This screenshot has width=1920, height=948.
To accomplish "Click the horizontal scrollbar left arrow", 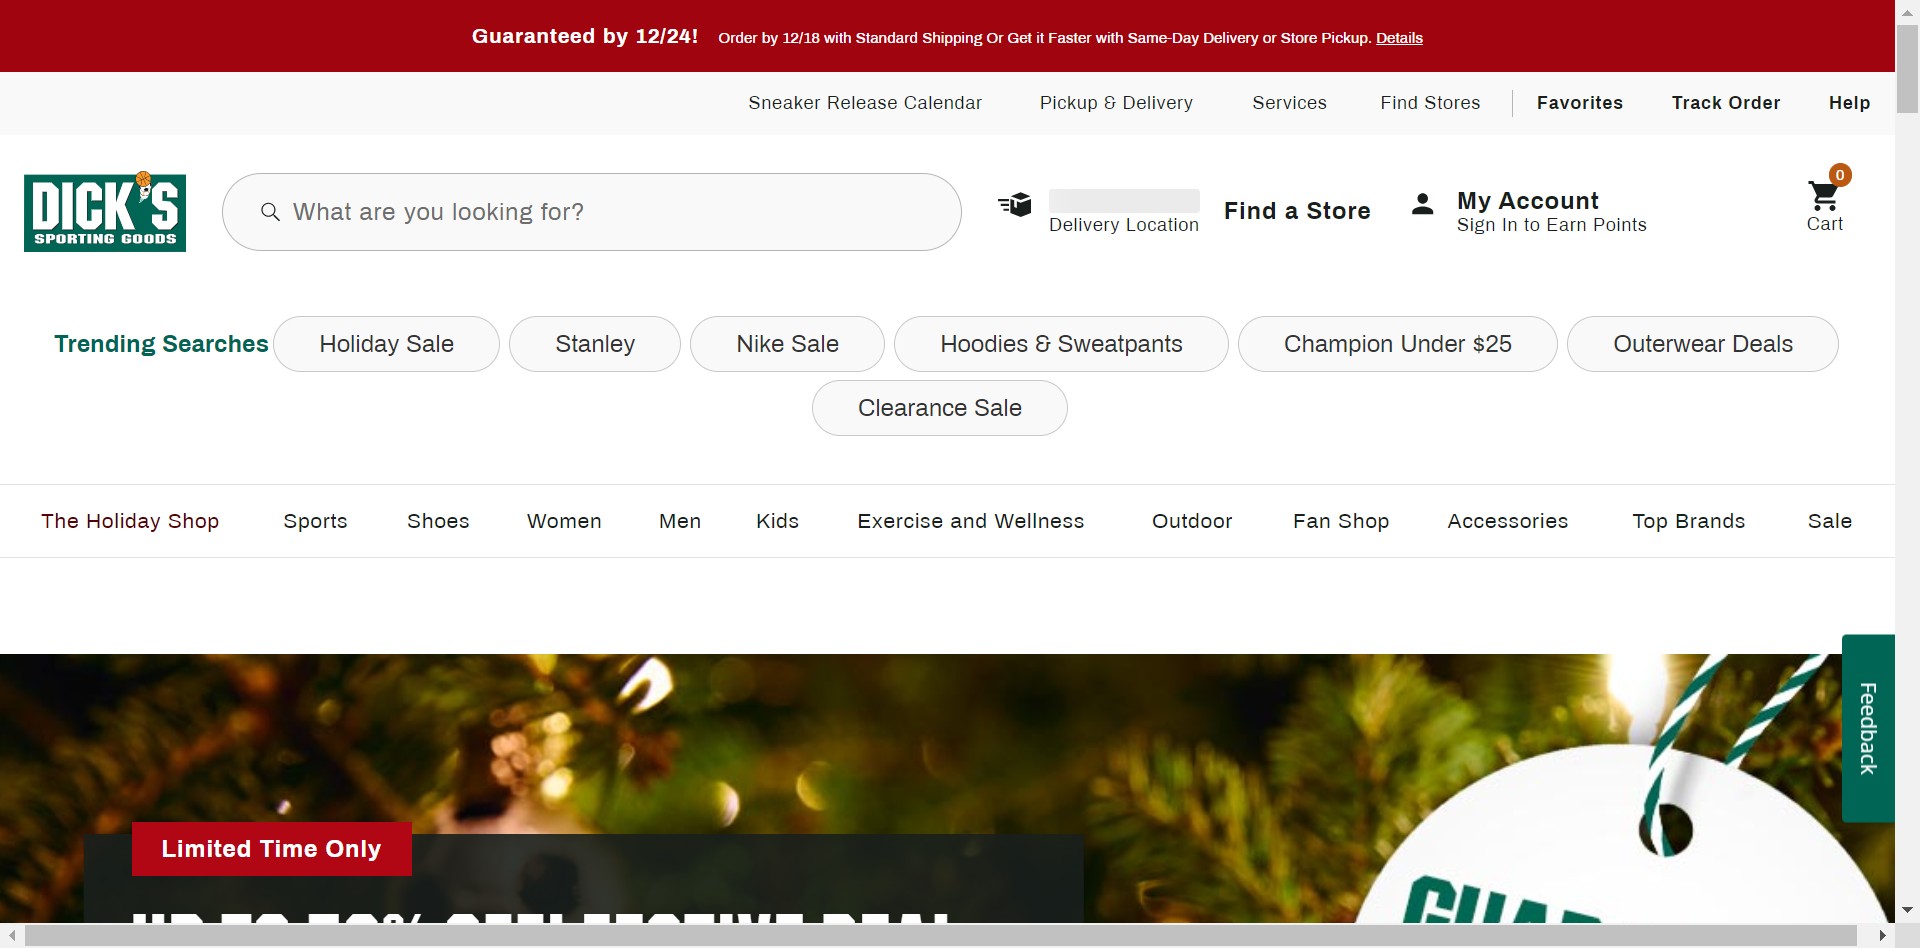I will click(x=12, y=936).
